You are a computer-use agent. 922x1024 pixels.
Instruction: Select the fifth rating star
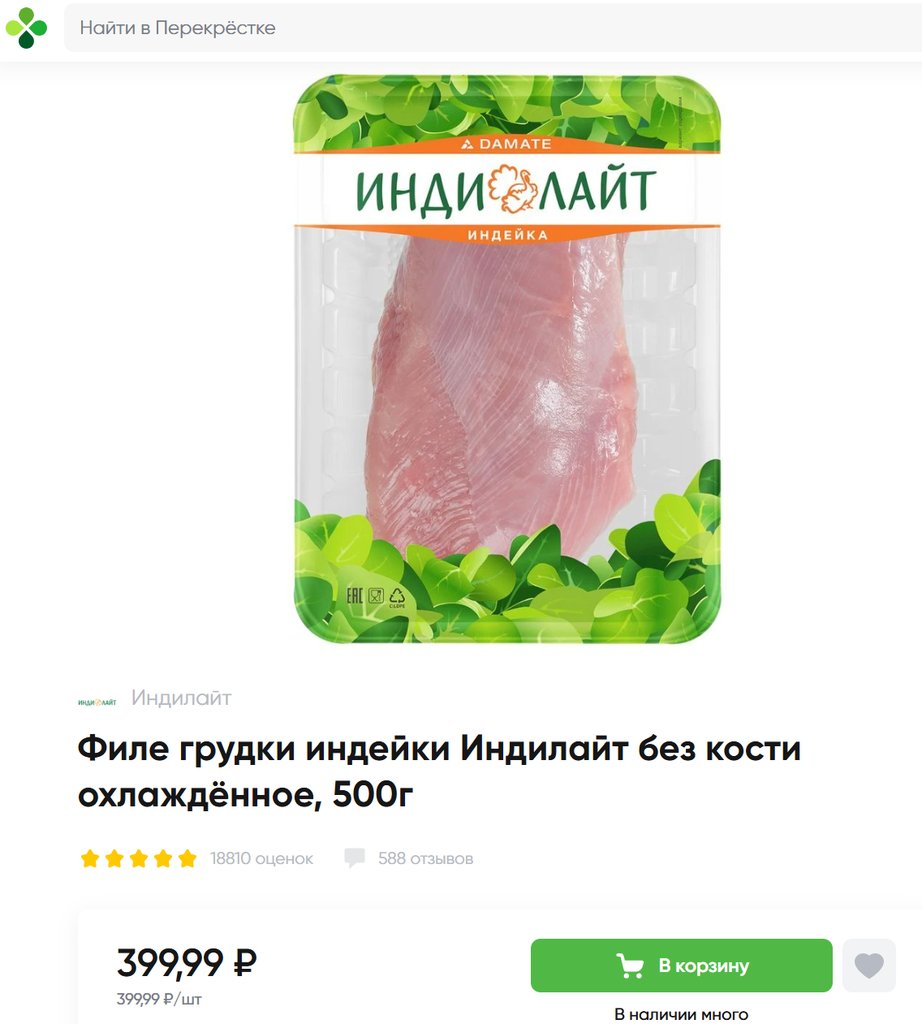click(x=187, y=858)
